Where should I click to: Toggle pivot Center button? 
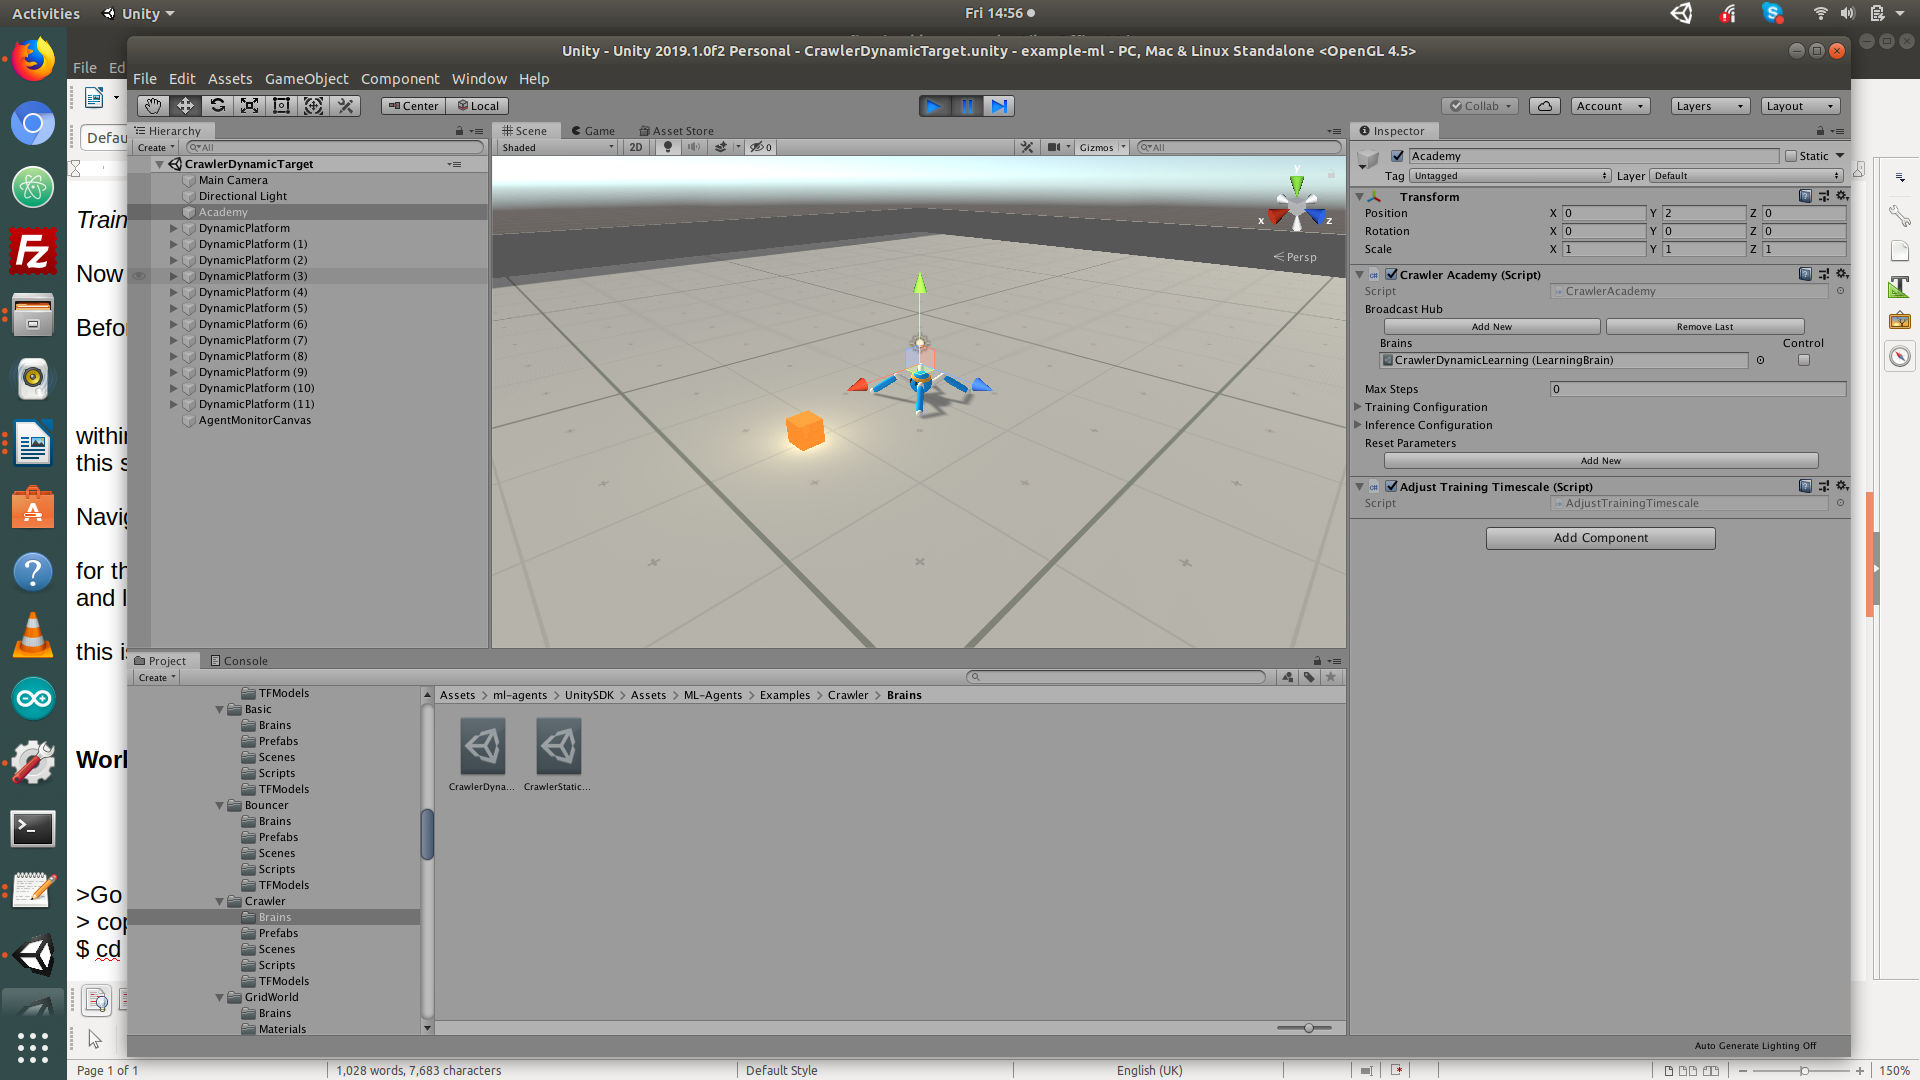click(413, 106)
